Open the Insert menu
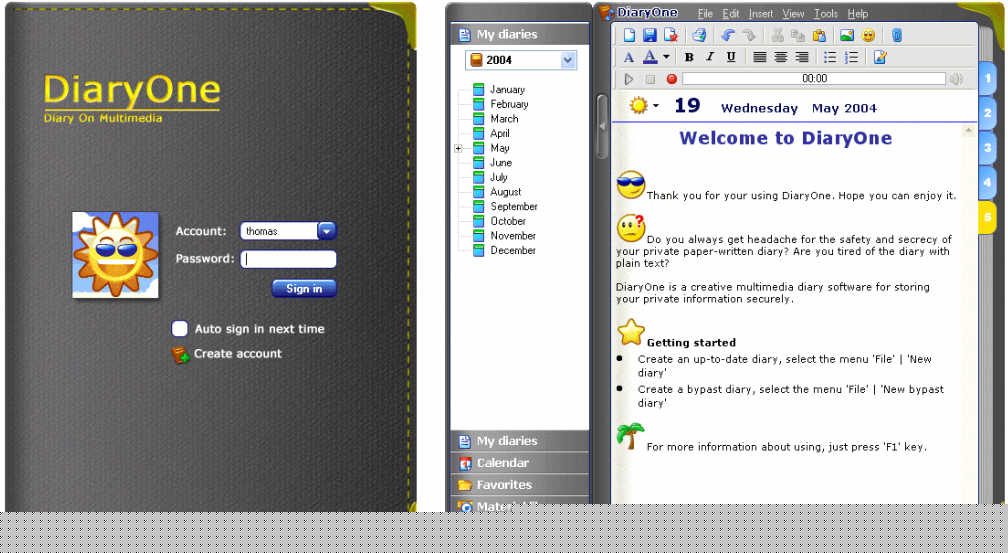Screen dimensions: 1008x553 tap(761, 14)
